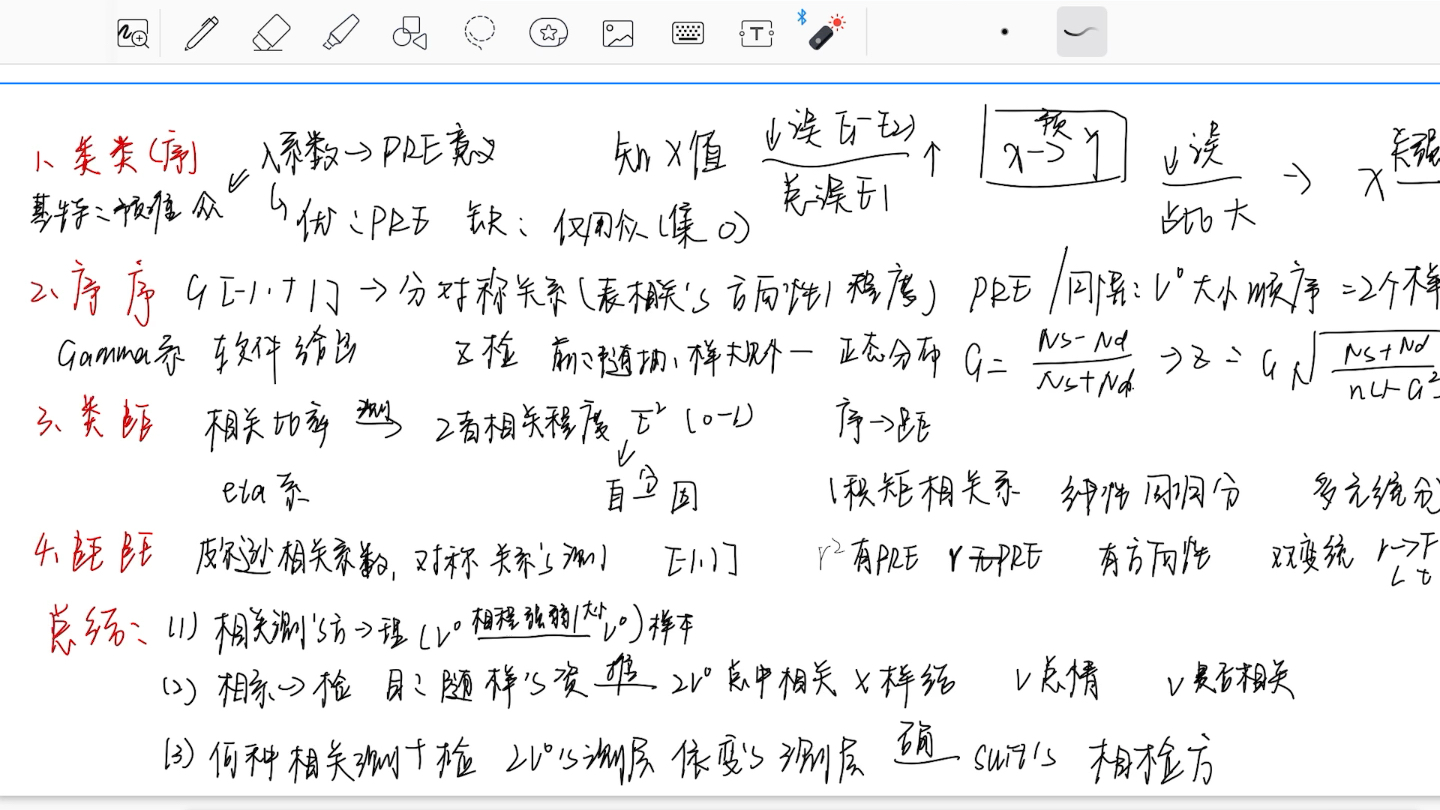
Task: Choose the selected stroke thickness option
Action: point(1082,32)
